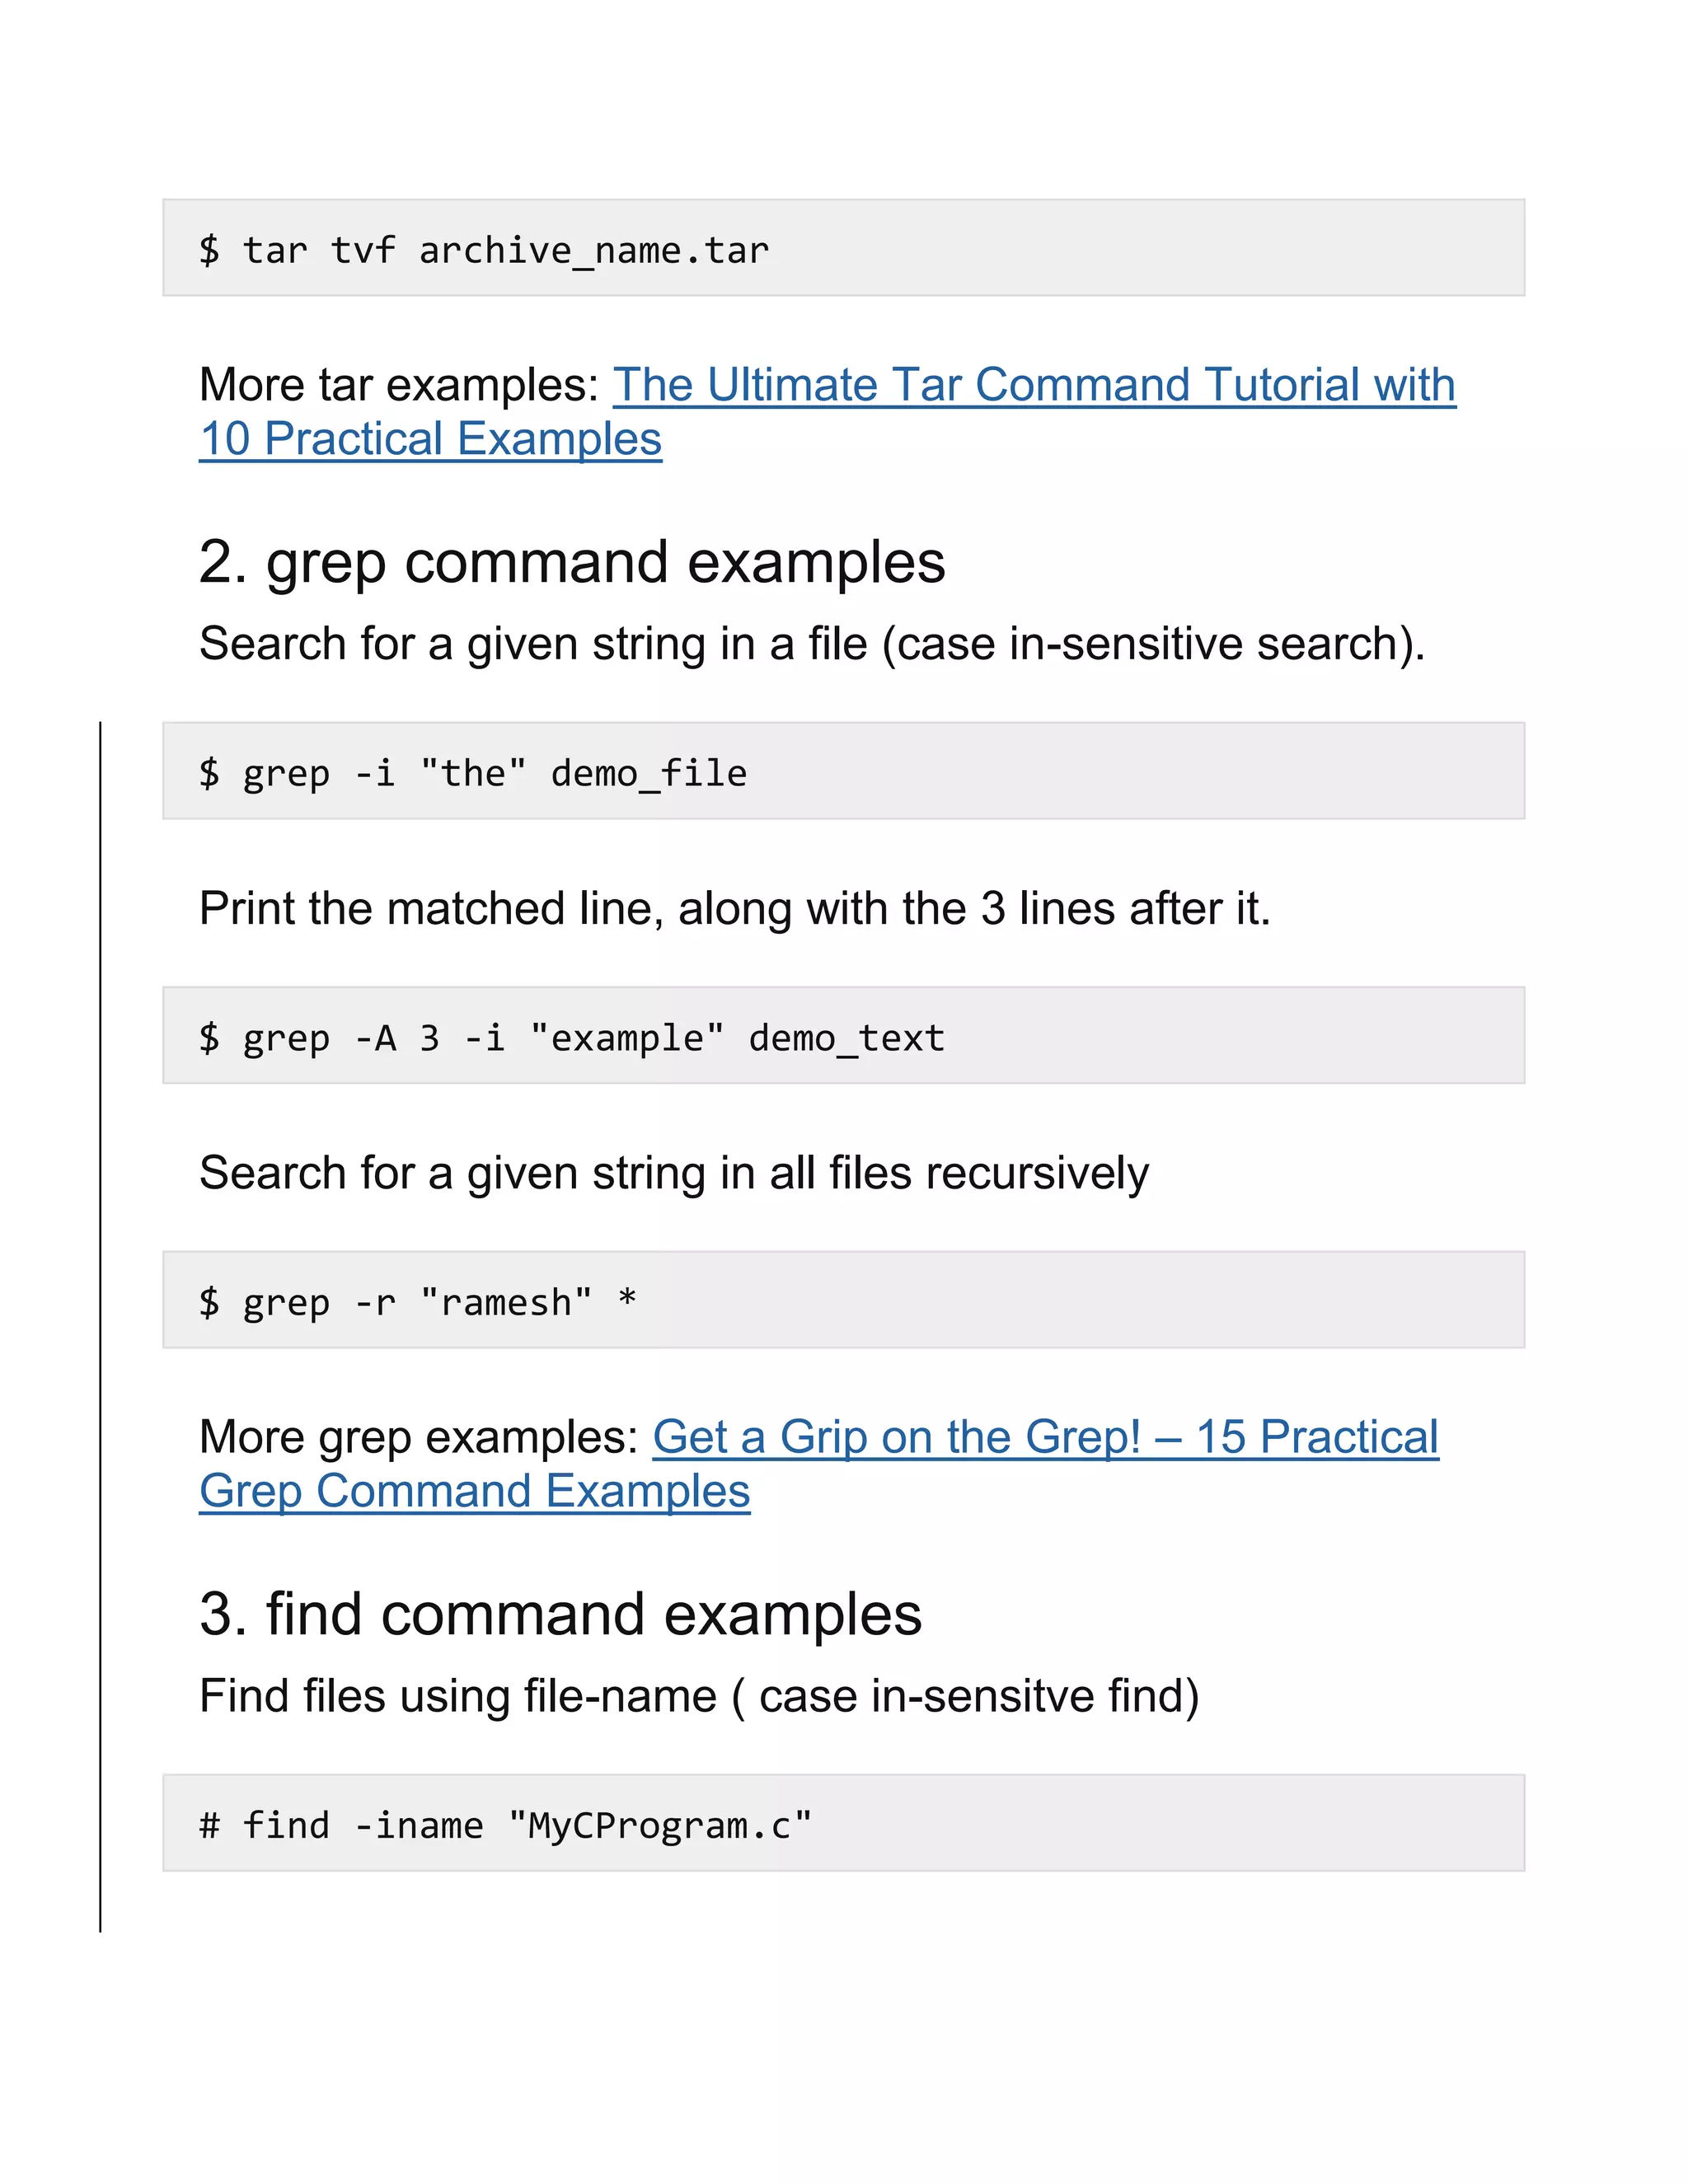Click the "Print the matched line" sentence
Screen dimensions: 1688x2184
coord(734,909)
